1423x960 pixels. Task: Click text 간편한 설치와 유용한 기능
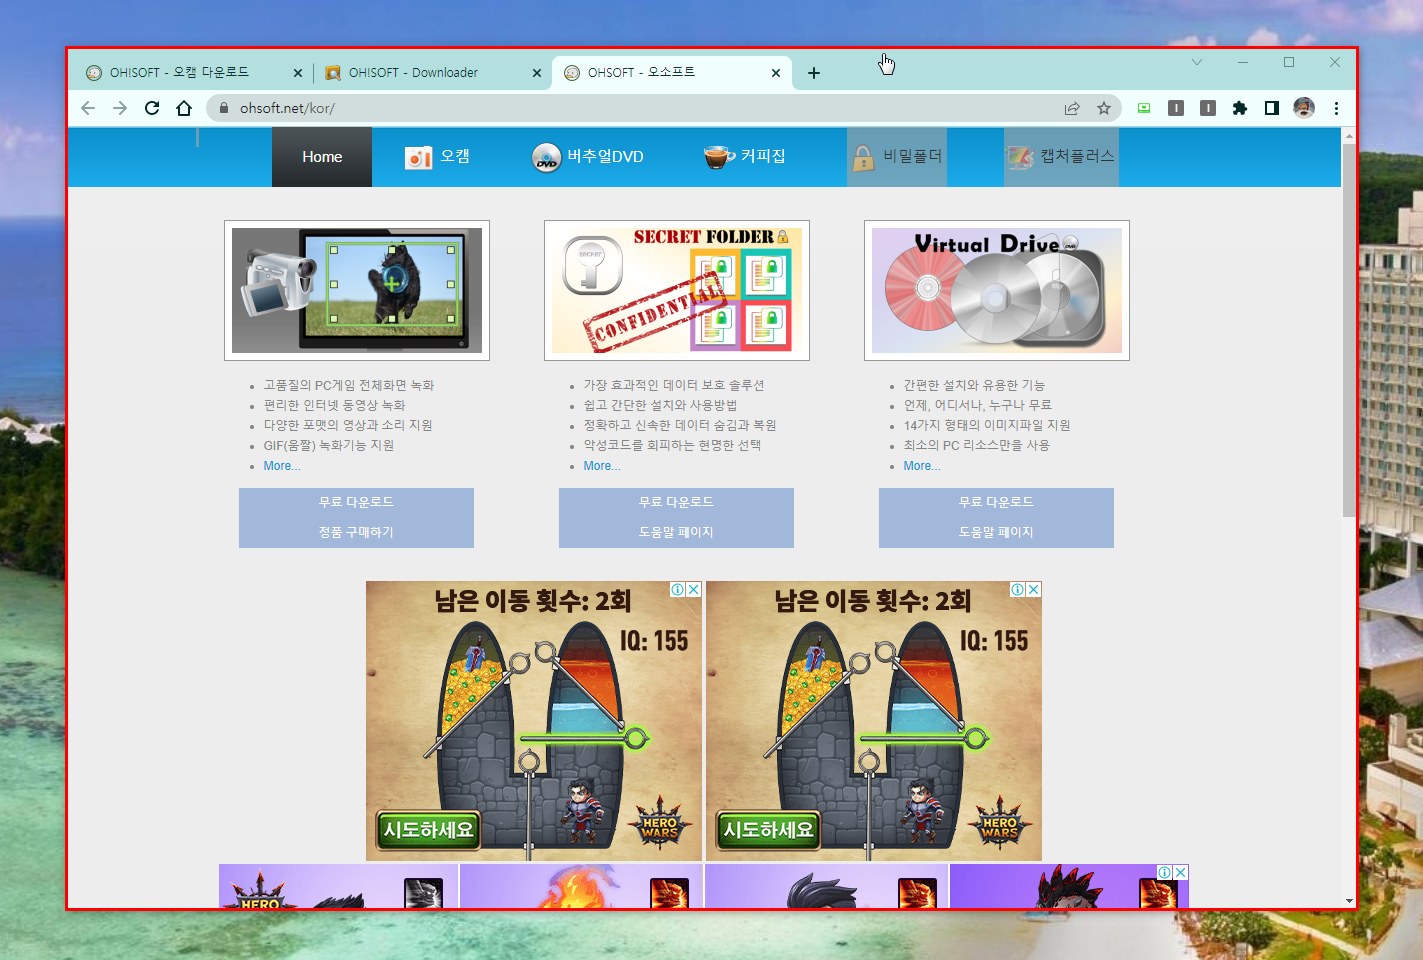pos(974,385)
